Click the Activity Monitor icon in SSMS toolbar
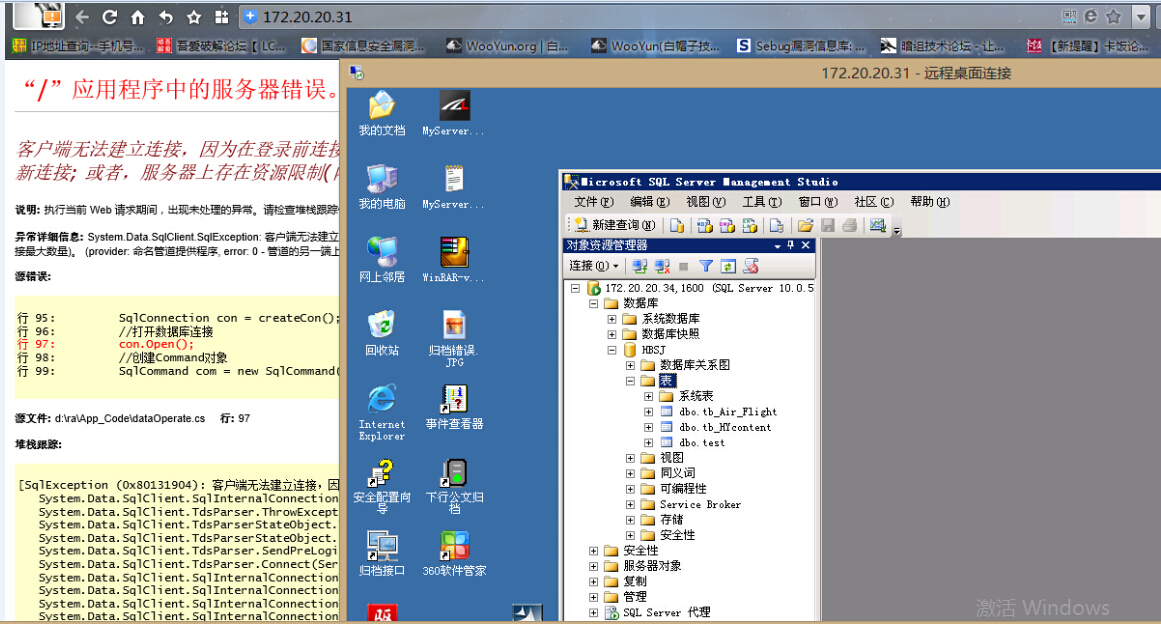Viewport: 1161px width, 624px height. coord(878,225)
